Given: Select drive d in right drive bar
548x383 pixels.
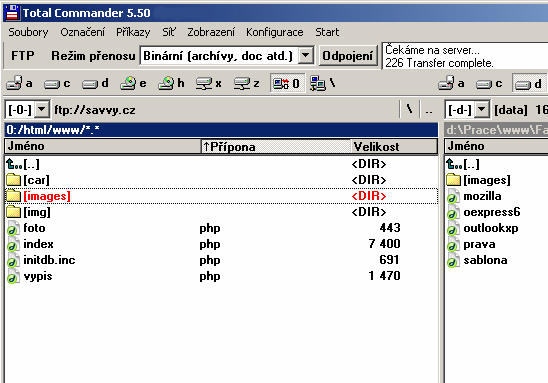Looking at the screenshot, I should click(x=529, y=83).
